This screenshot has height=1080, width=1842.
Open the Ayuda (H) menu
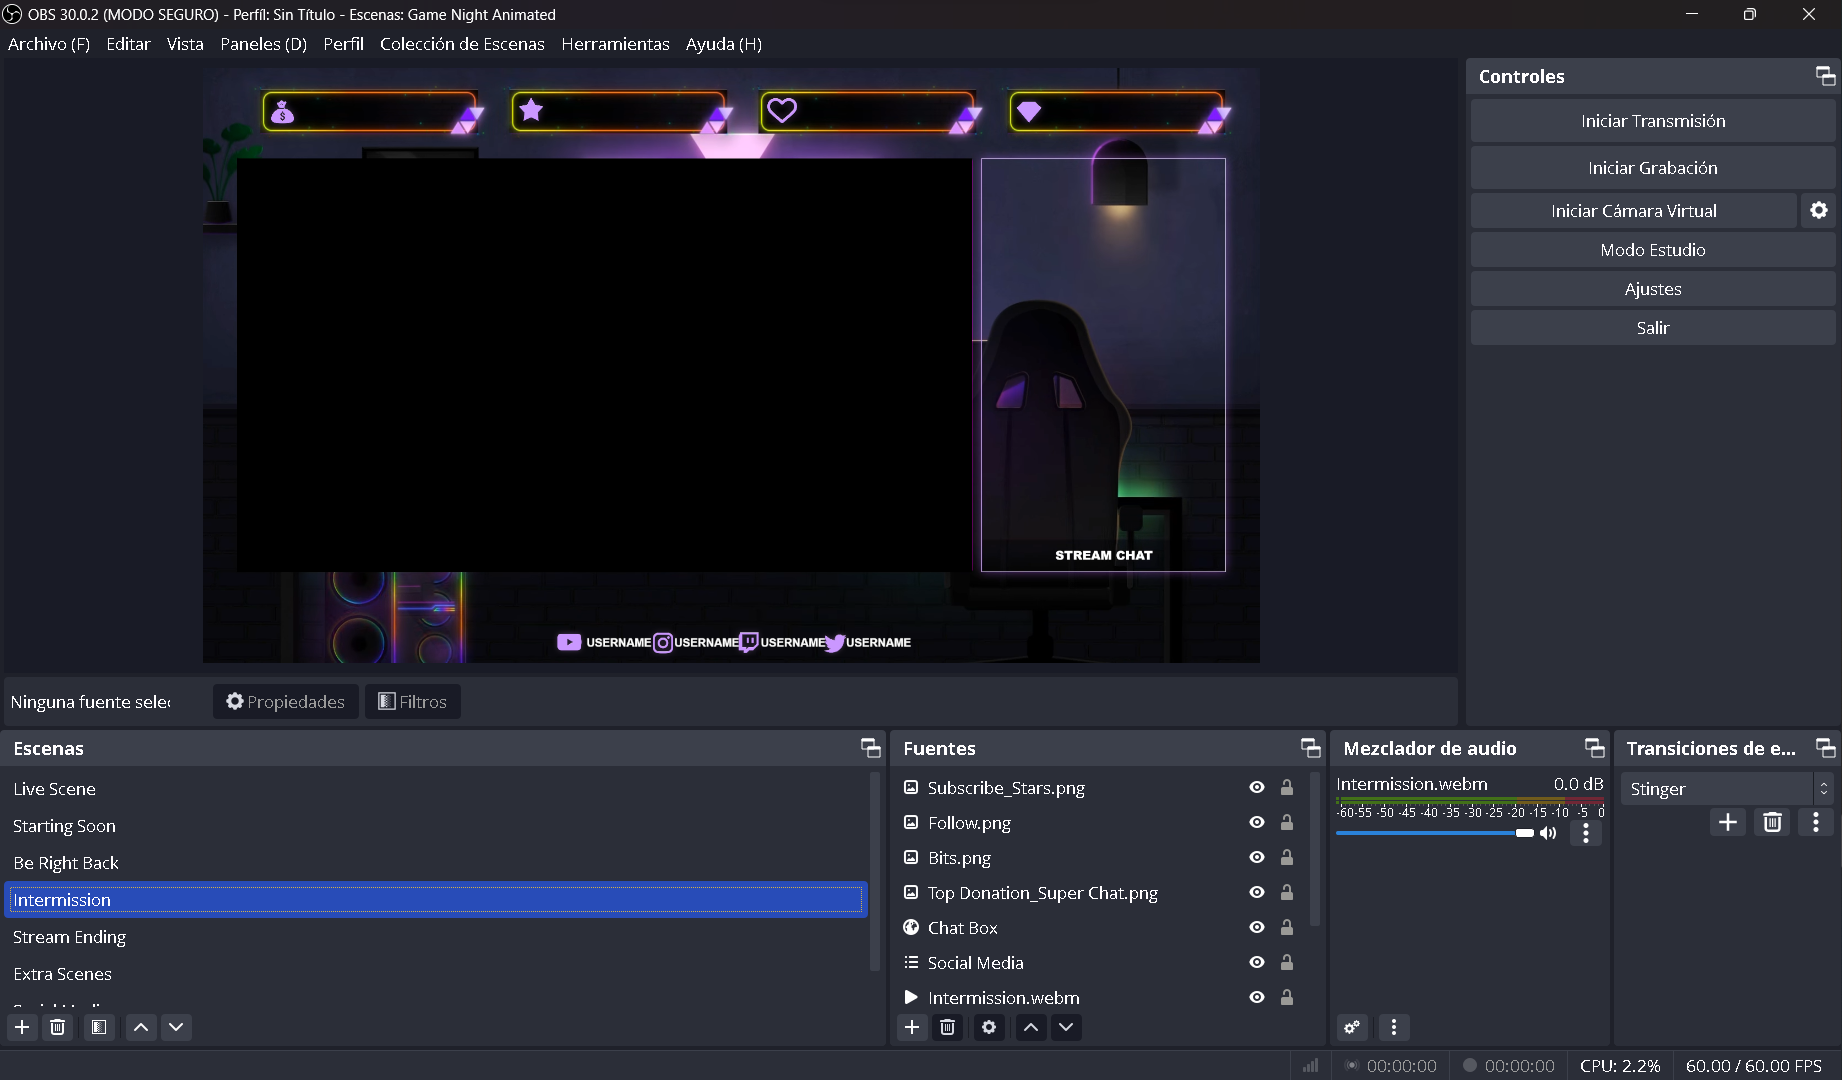[724, 44]
